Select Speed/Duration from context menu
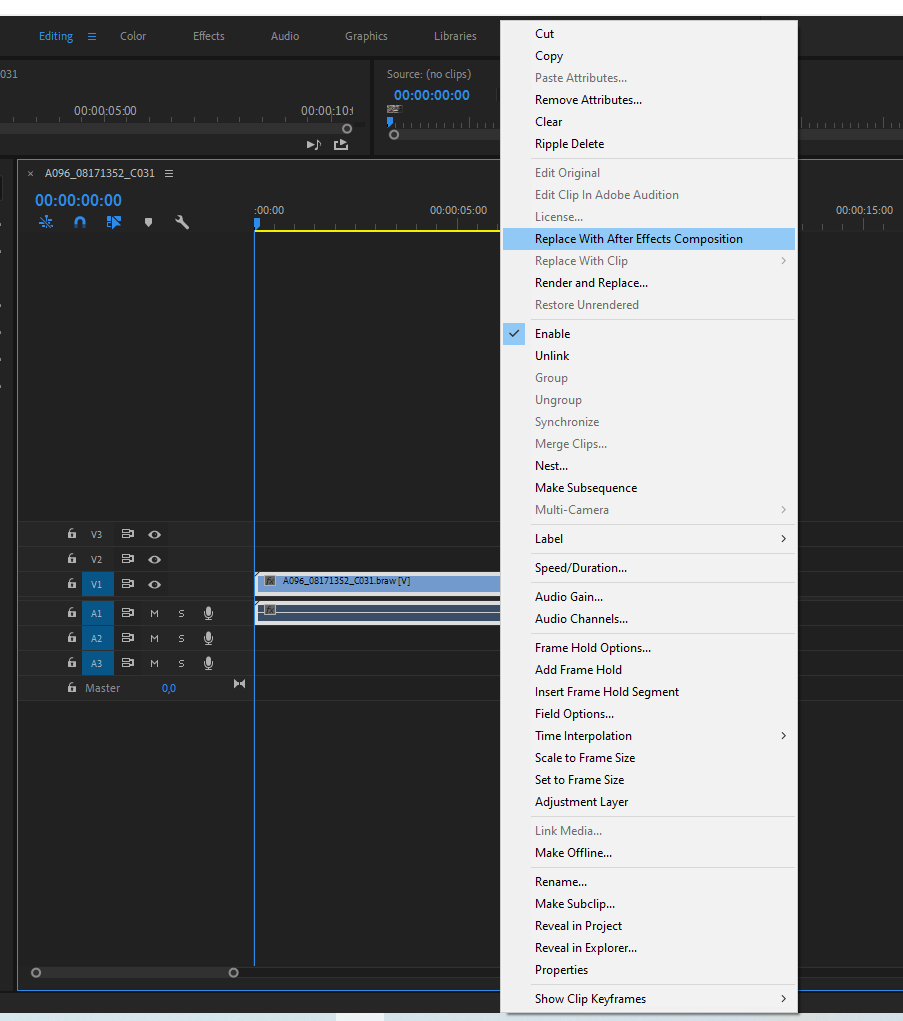The height and width of the screenshot is (1021, 903). tap(580, 568)
